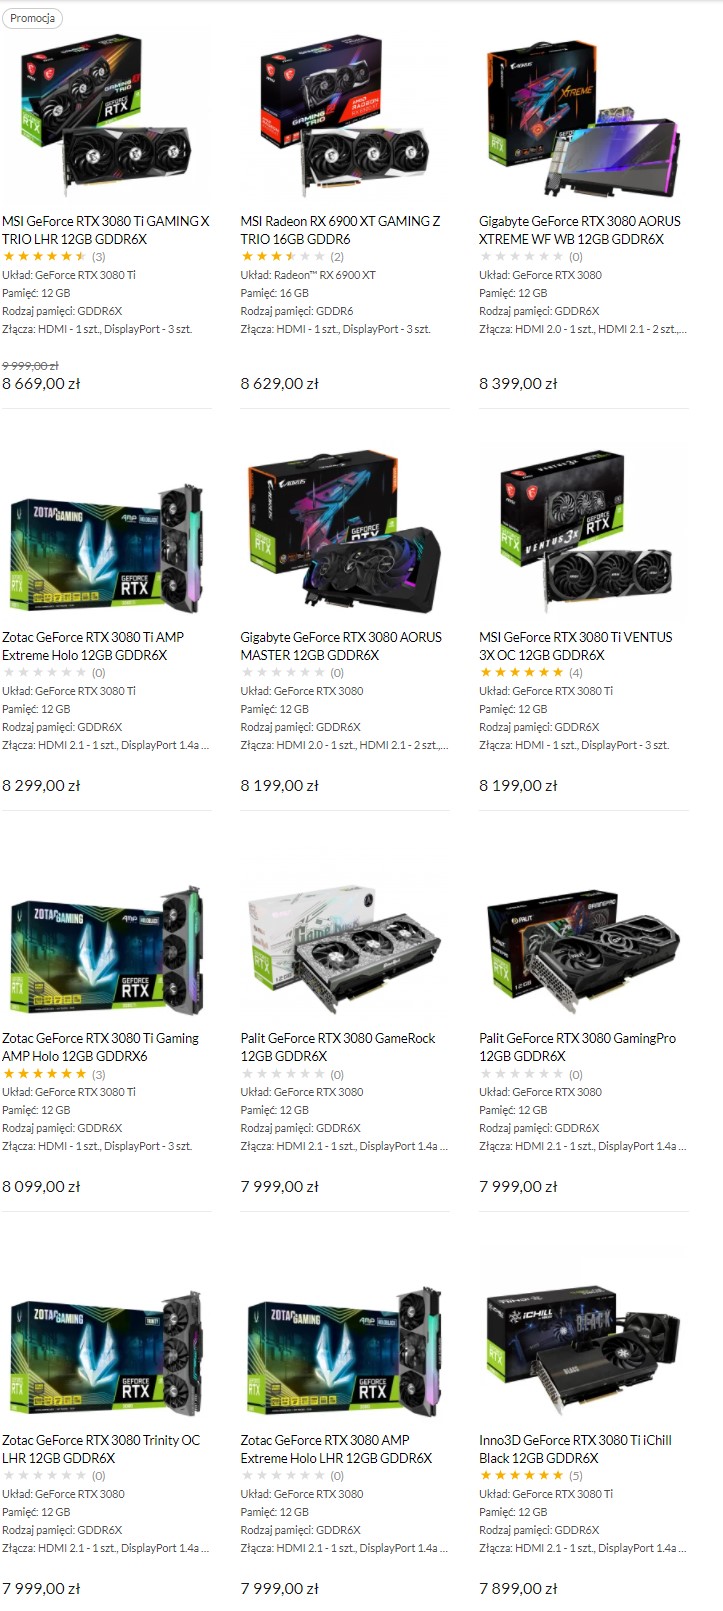
Task: Click star rating of Inno3D RTX 3080 Ti iChill Black
Action: tap(522, 1476)
